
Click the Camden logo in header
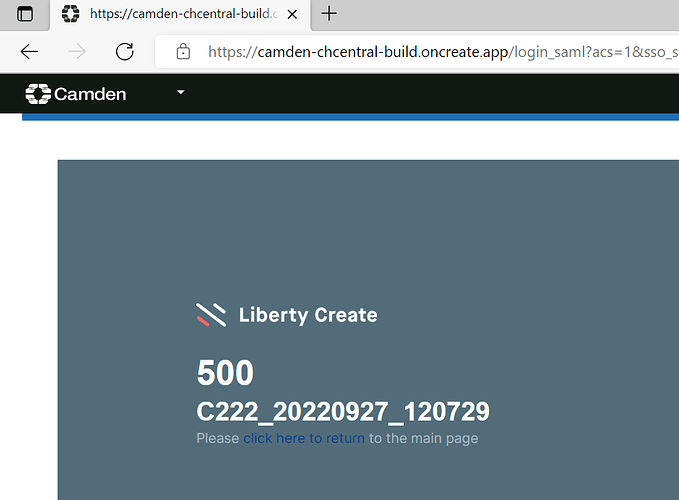point(76,94)
